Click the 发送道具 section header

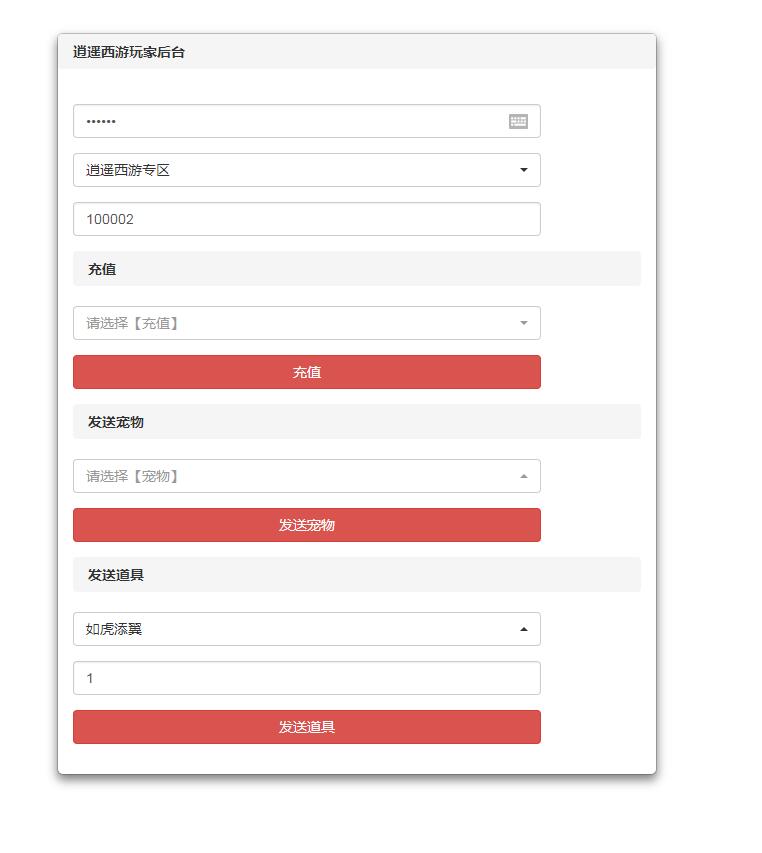pos(116,575)
